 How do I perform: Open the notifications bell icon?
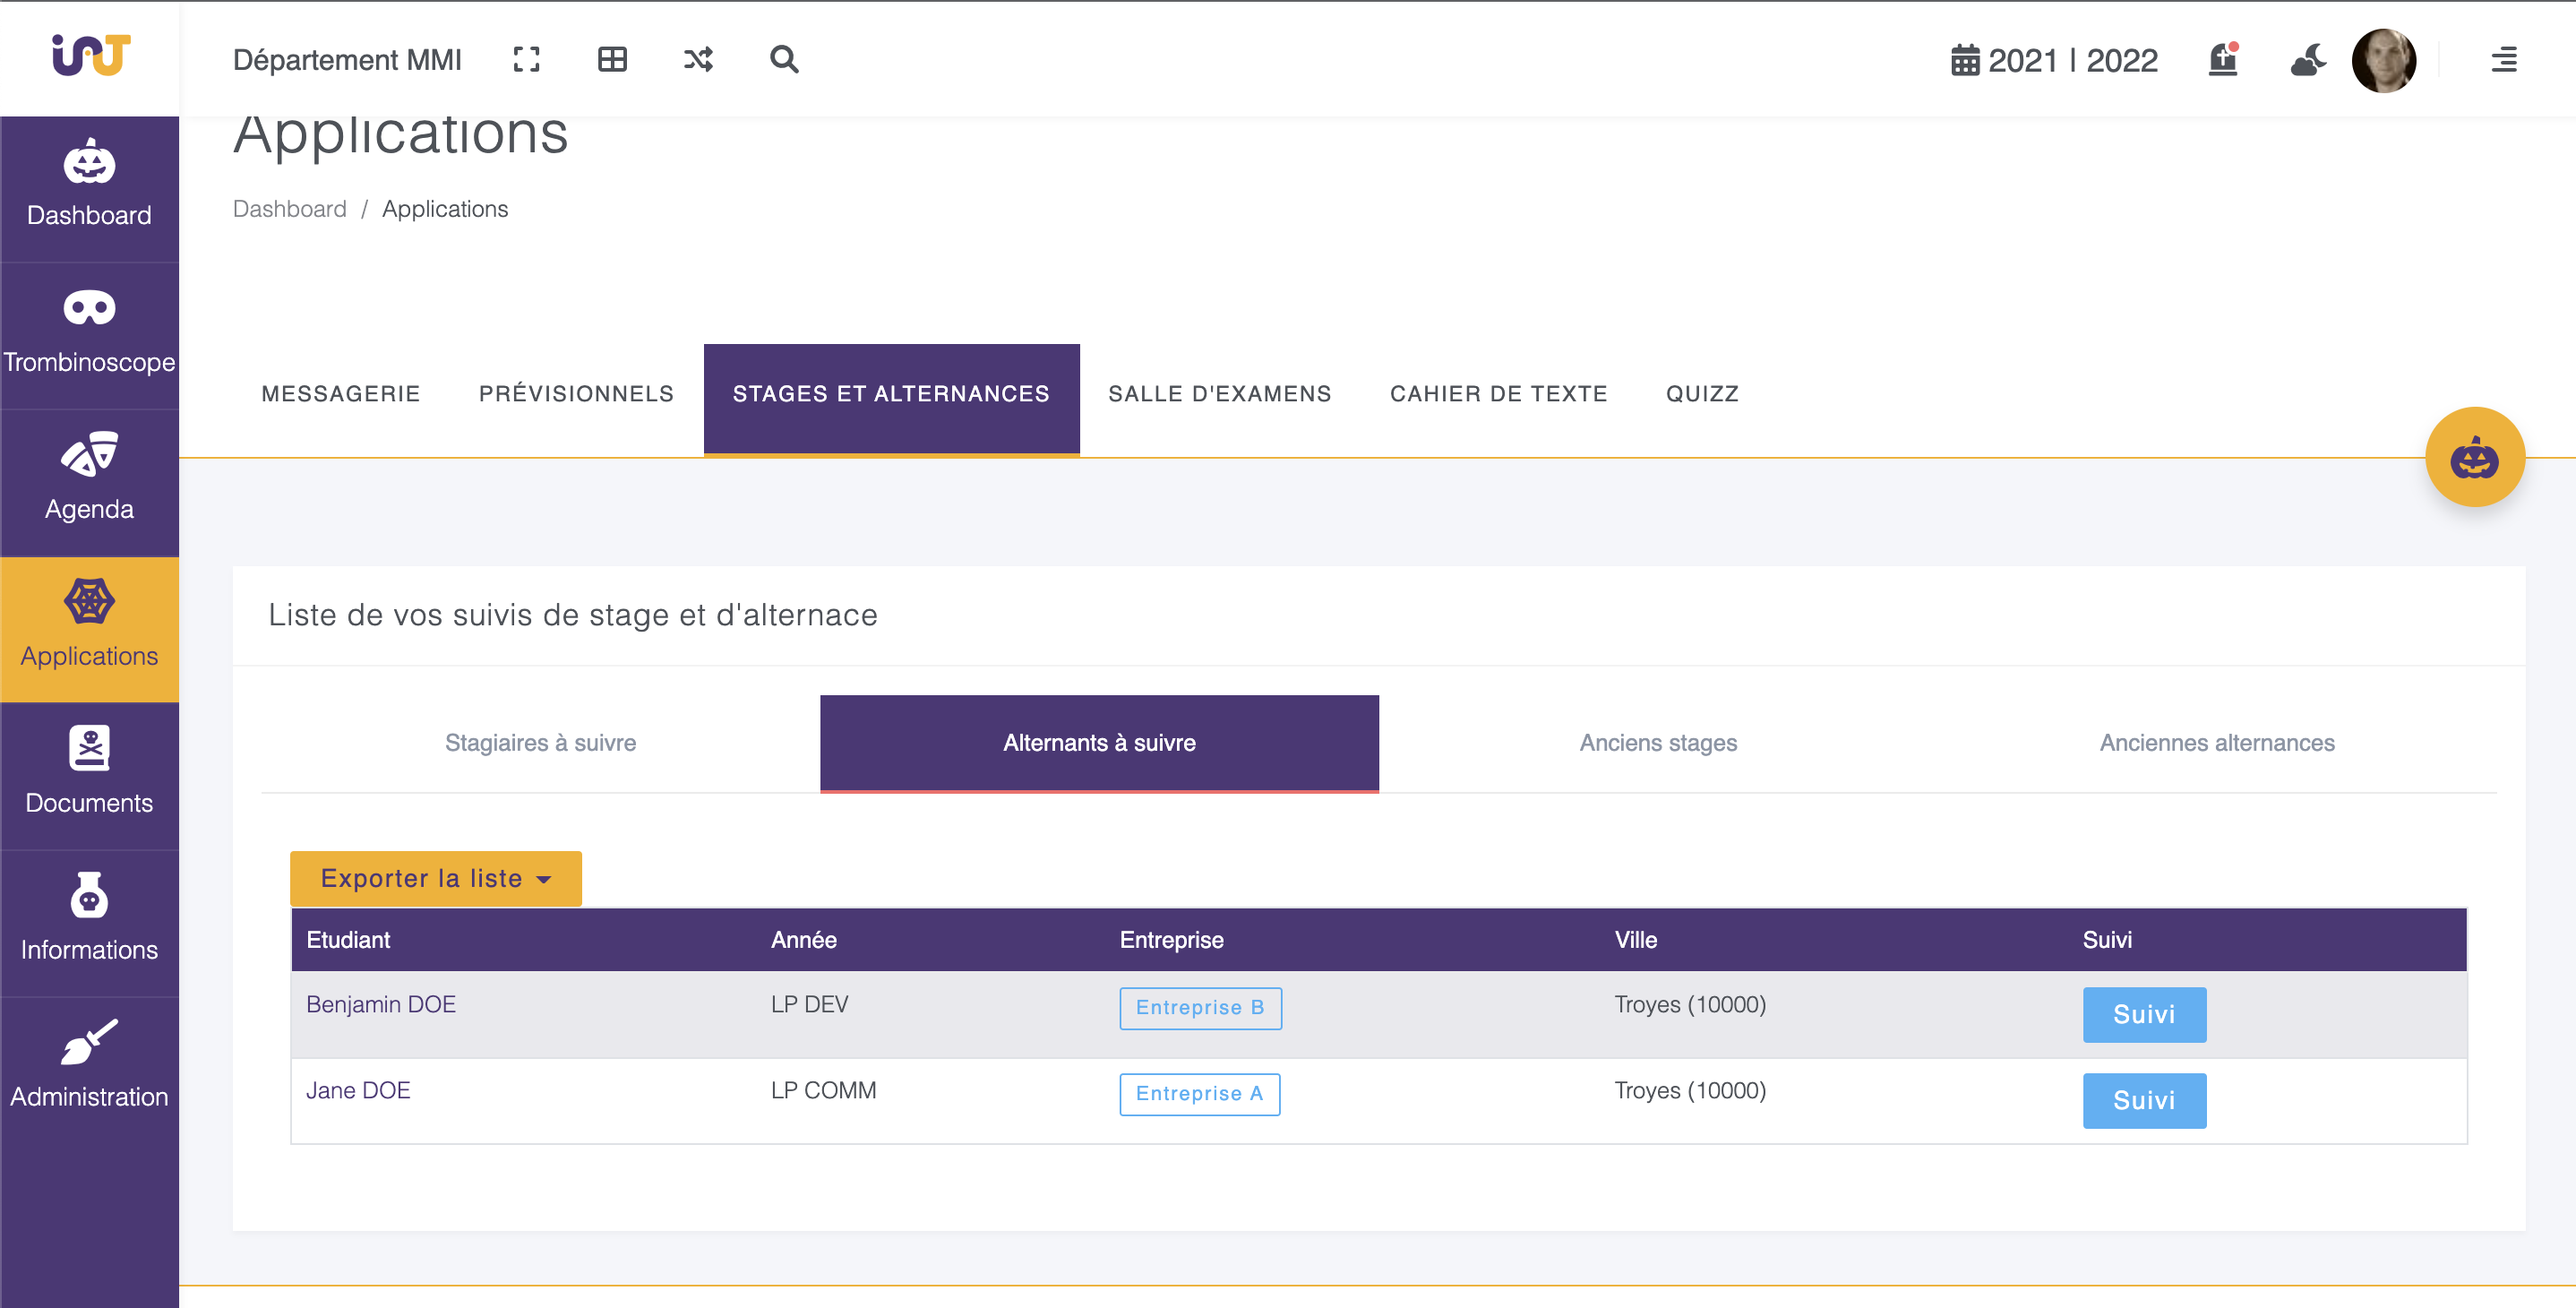(x=2221, y=60)
